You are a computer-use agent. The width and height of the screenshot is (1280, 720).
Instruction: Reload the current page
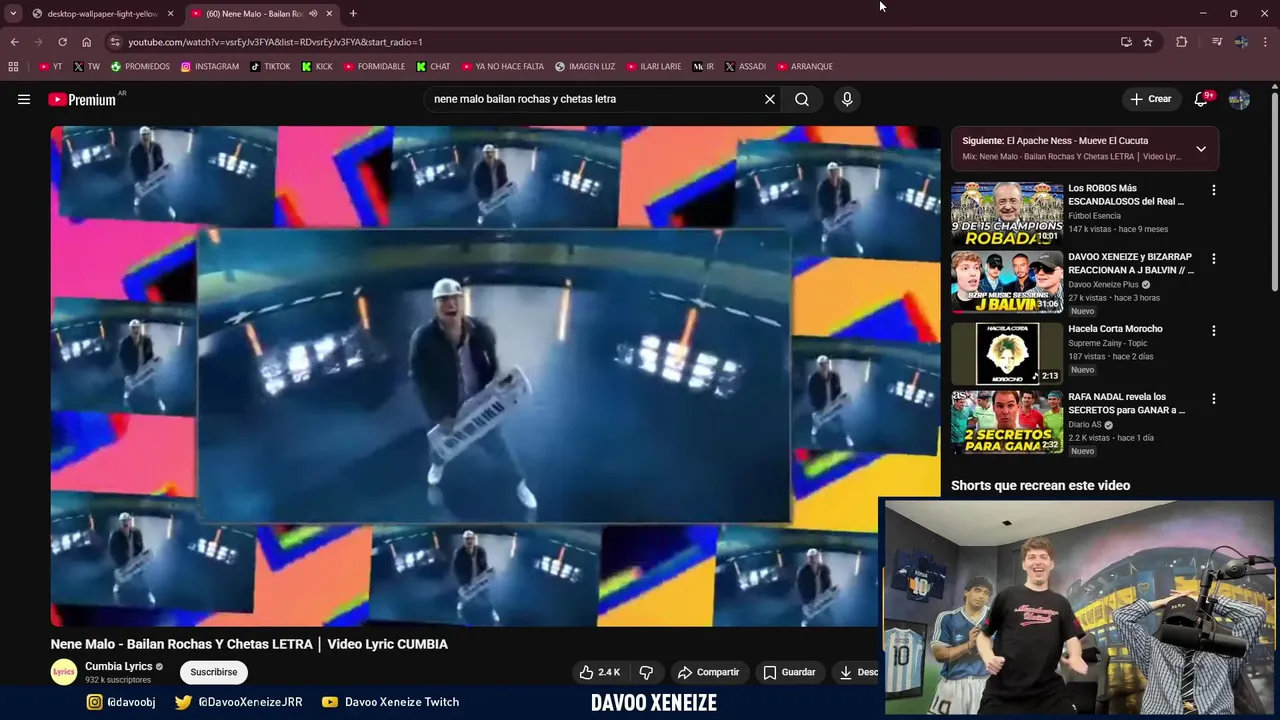(62, 42)
